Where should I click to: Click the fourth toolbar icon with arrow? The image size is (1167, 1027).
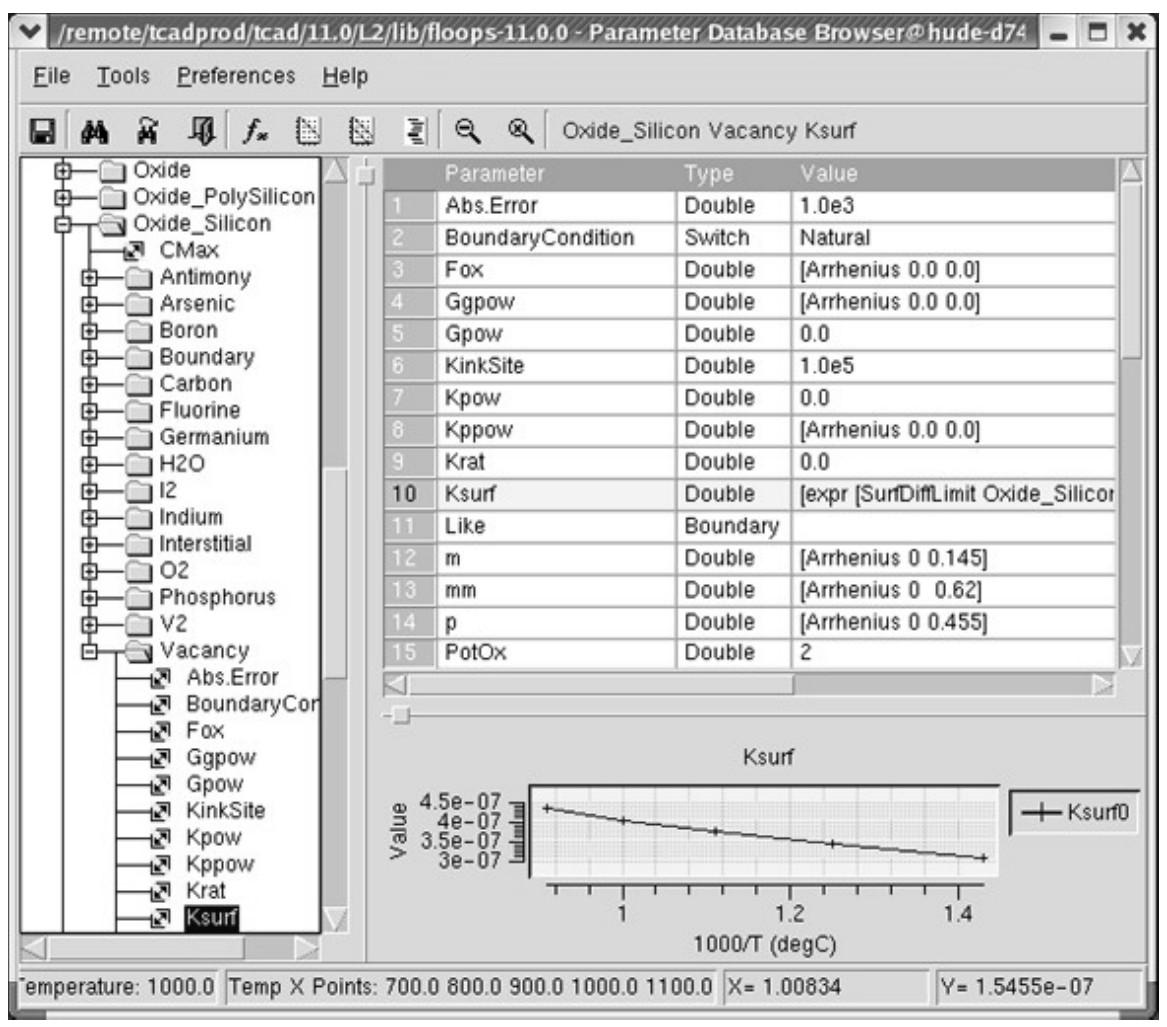click(202, 132)
